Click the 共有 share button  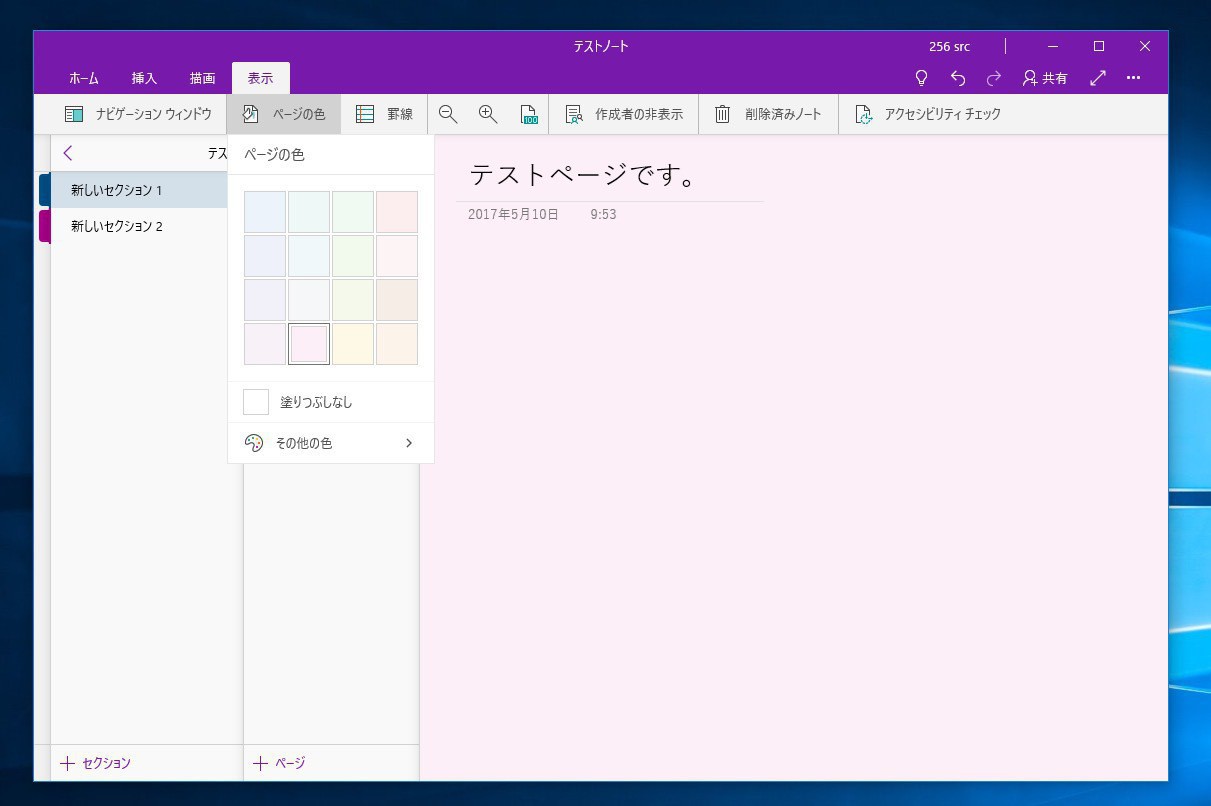[x=1045, y=78]
